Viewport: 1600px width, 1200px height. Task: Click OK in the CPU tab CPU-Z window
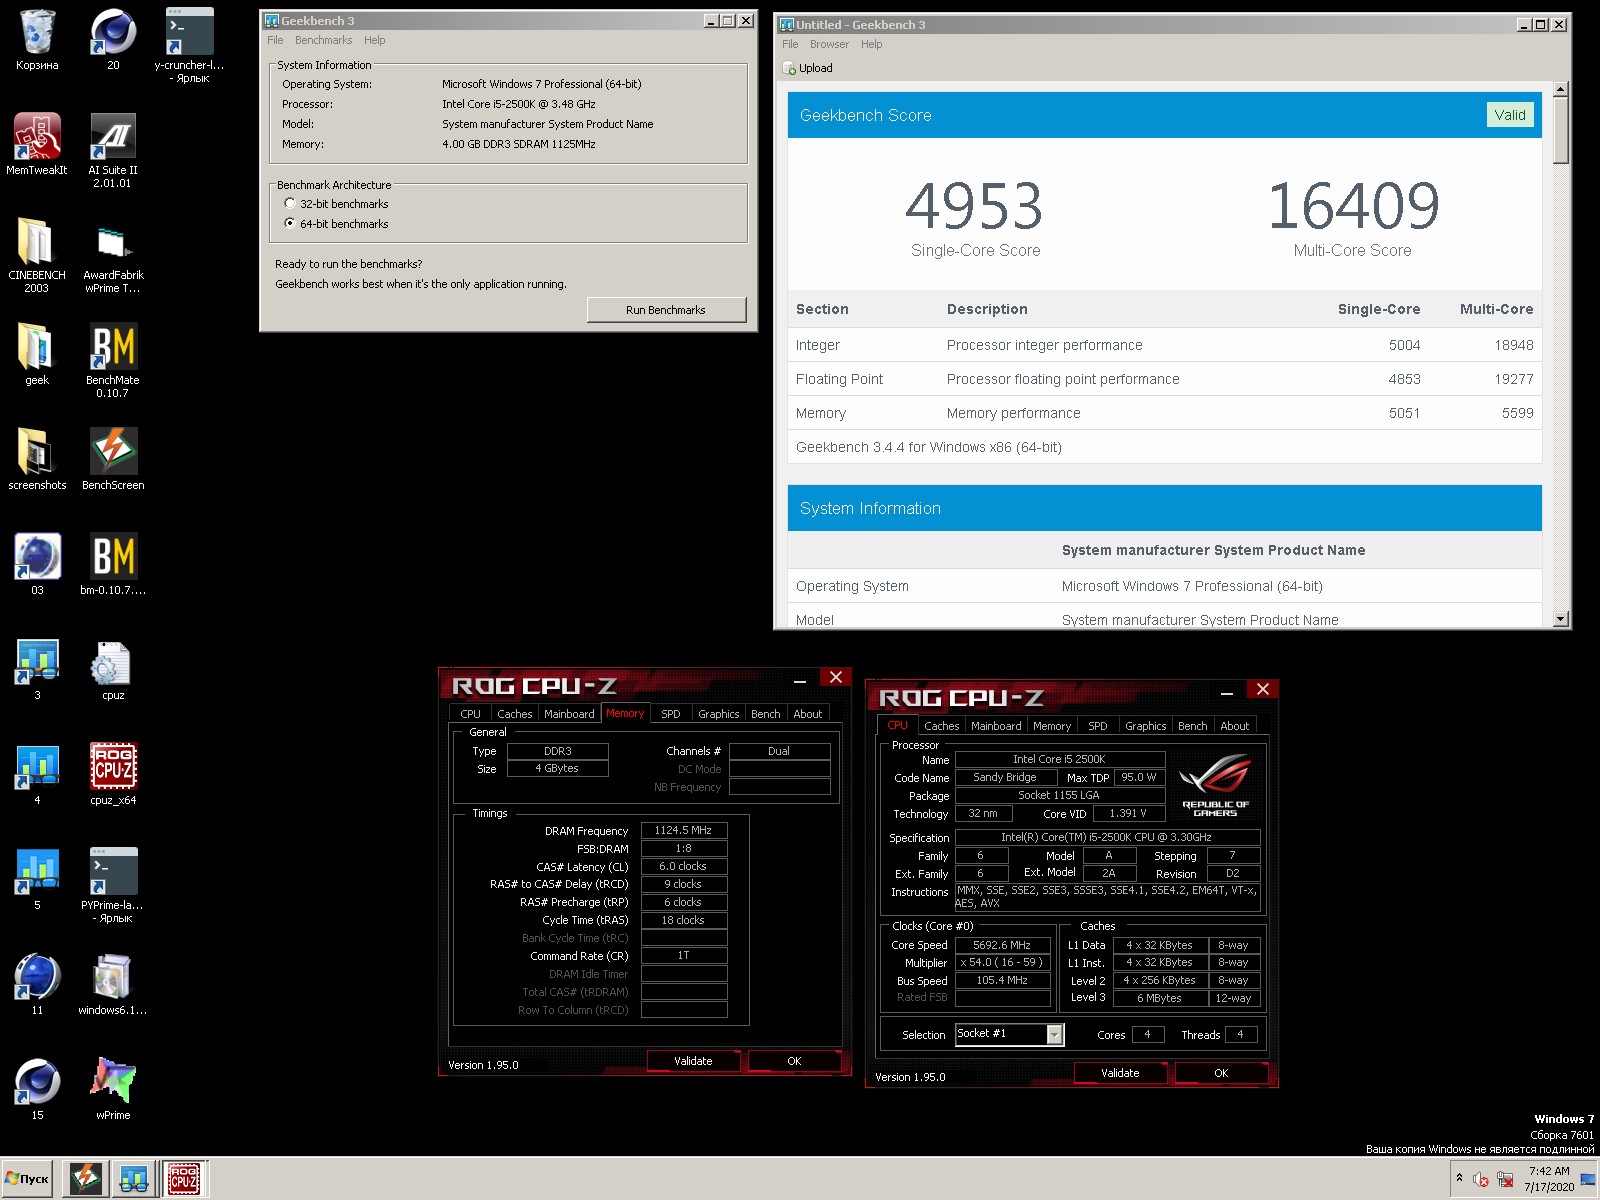1221,1073
